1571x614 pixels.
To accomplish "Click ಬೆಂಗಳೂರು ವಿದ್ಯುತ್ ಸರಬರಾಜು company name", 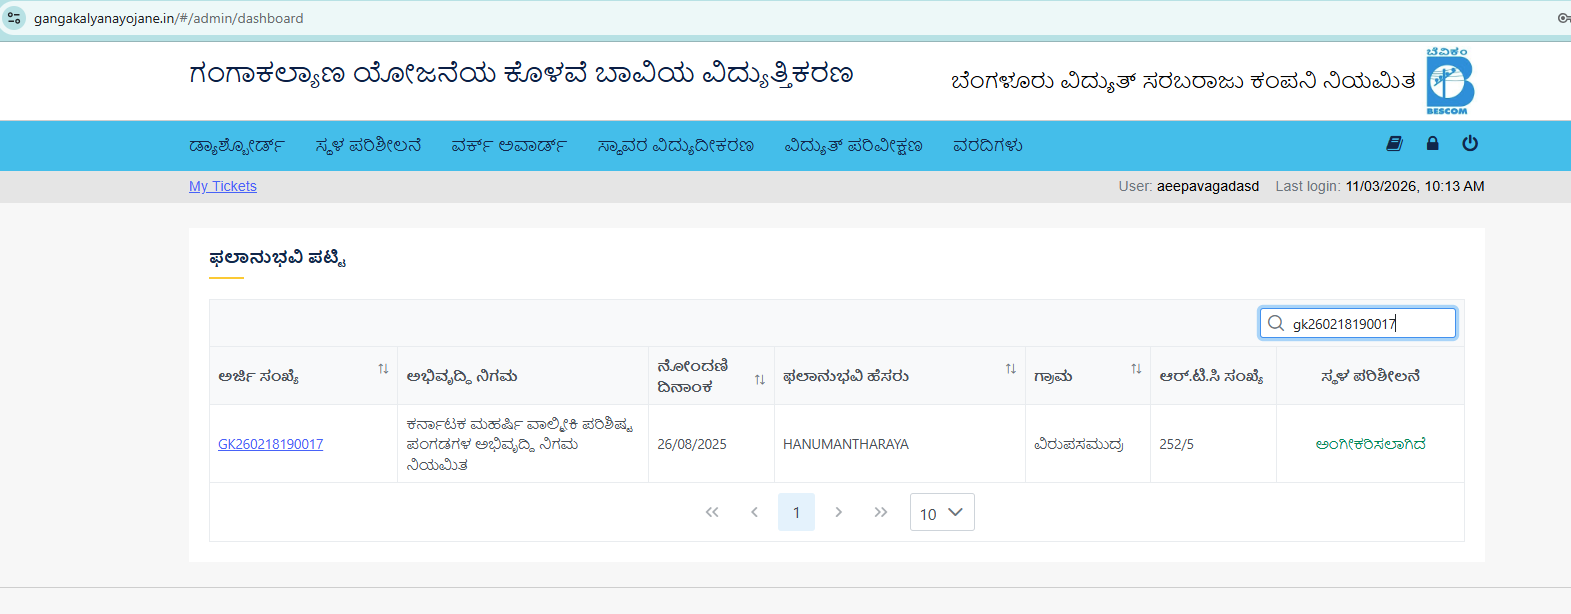I will coord(1183,81).
